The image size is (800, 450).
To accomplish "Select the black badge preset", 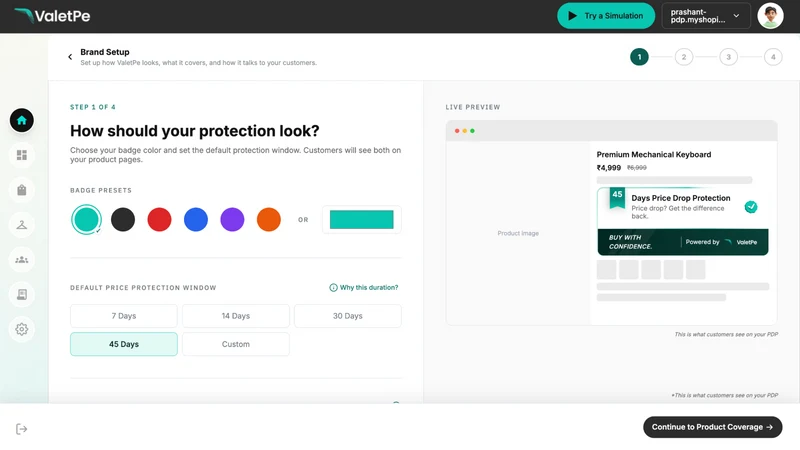I will point(123,219).
